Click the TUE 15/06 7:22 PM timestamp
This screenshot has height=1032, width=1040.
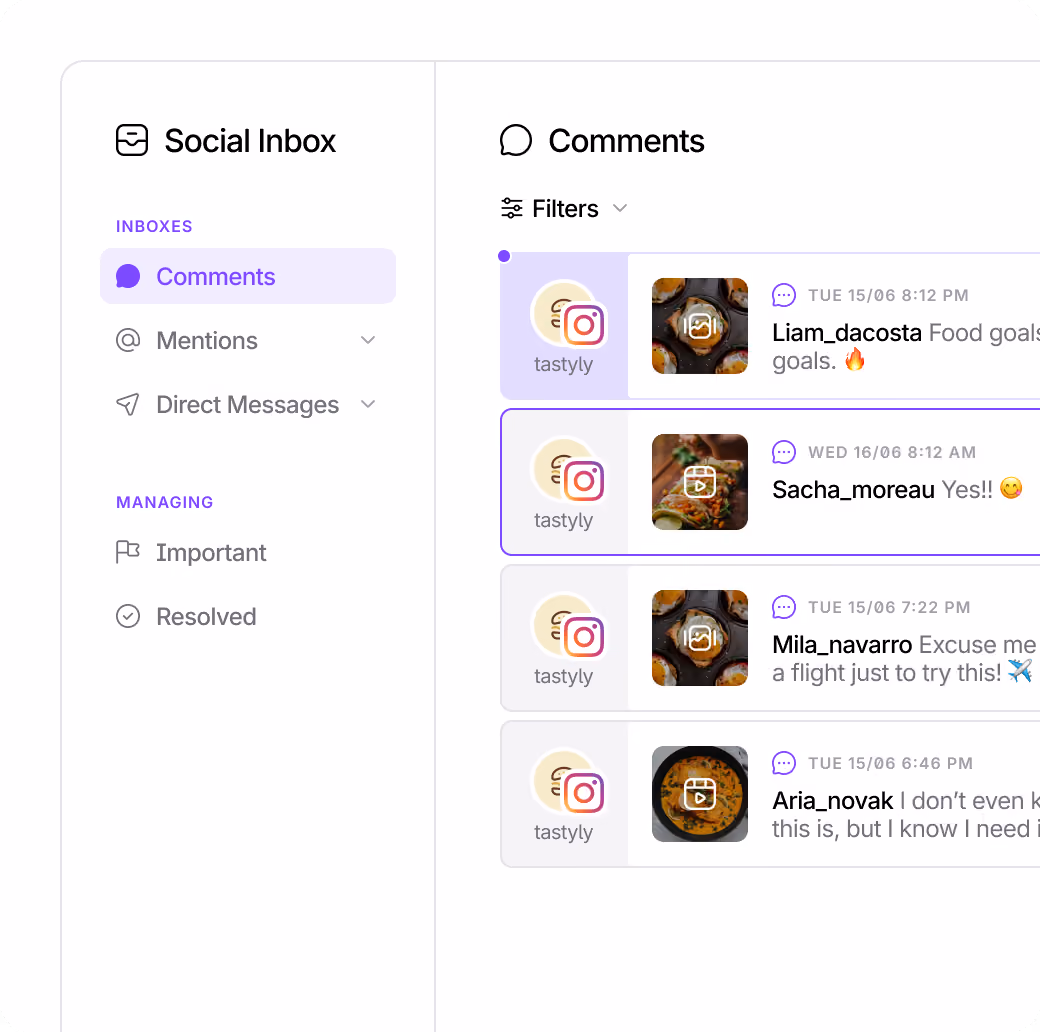(889, 607)
